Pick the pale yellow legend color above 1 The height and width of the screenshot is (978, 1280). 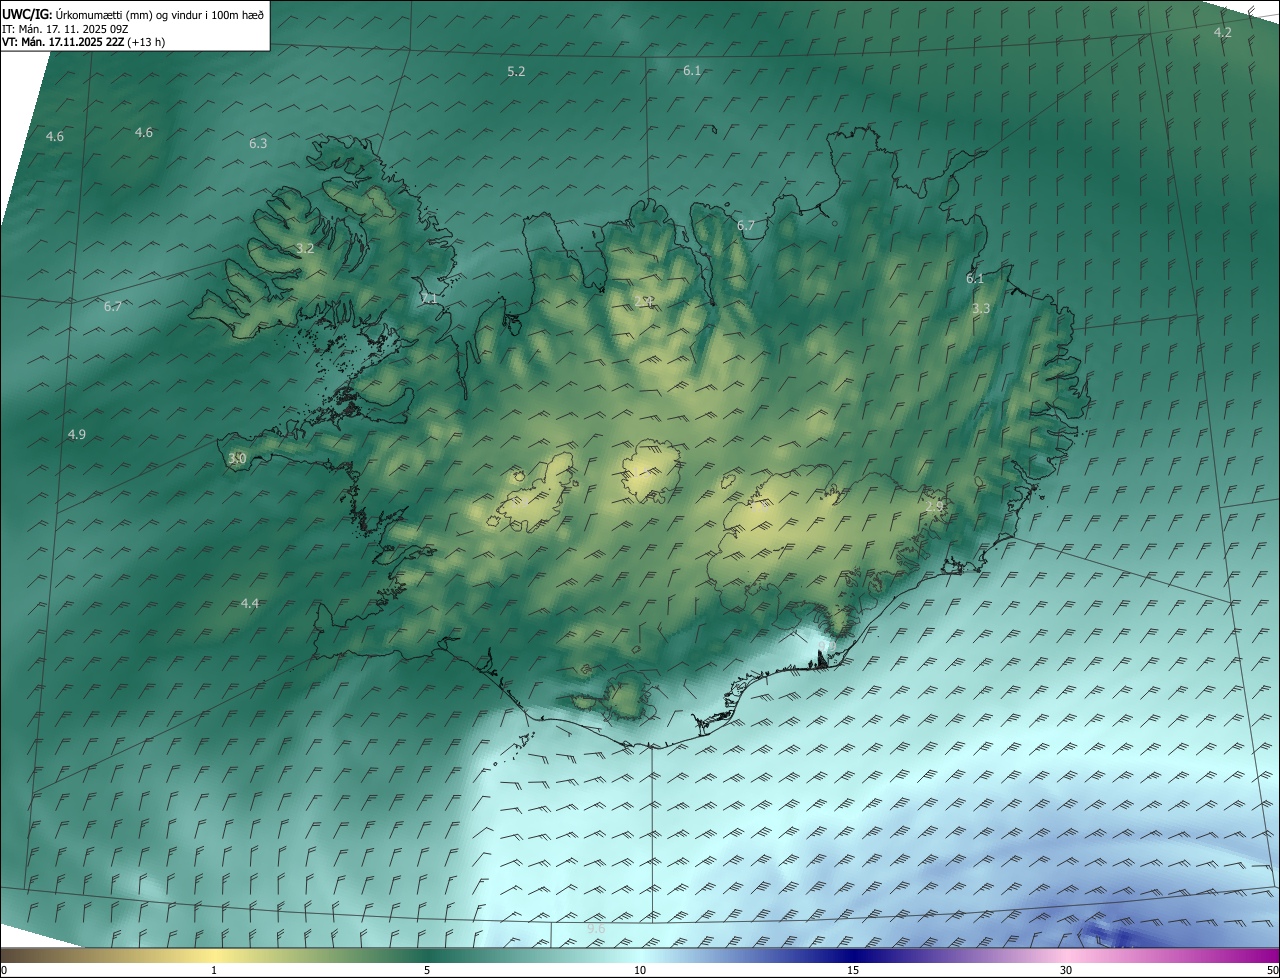pos(214,955)
